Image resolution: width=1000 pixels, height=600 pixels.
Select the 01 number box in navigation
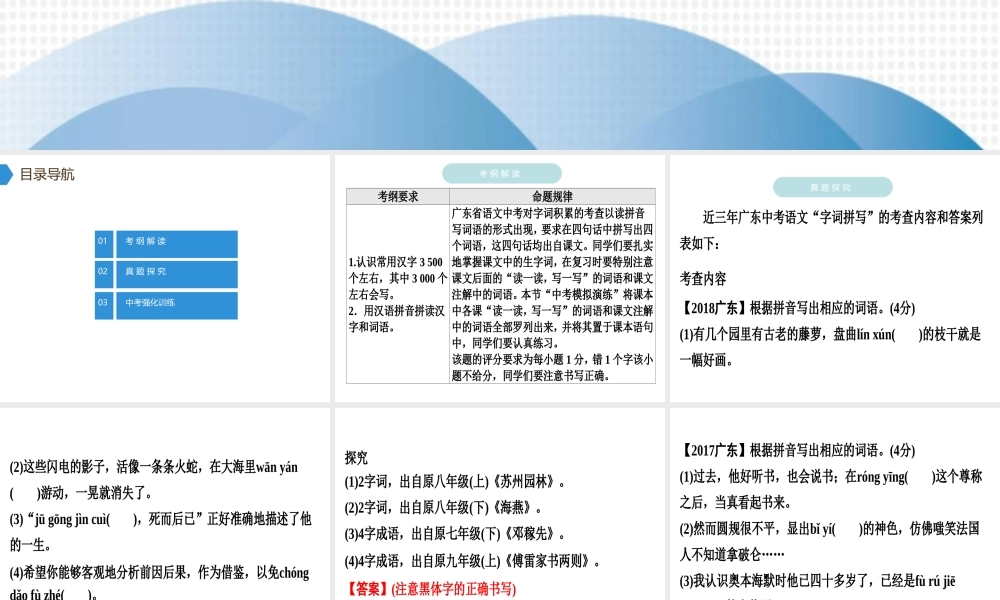coord(104,244)
